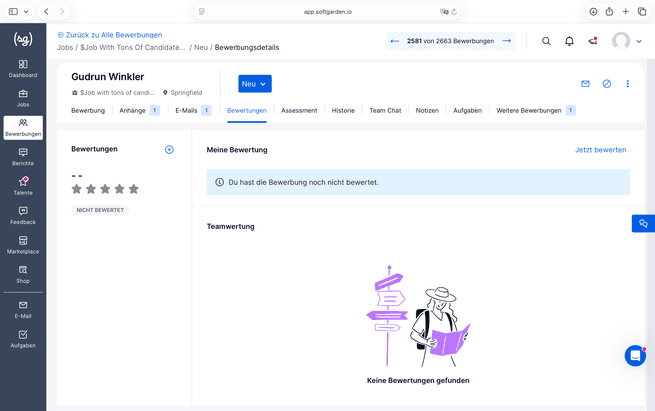This screenshot has height=411, width=655.
Task: Expand browser sidebar toggle dropdown arrow
Action: 26,12
